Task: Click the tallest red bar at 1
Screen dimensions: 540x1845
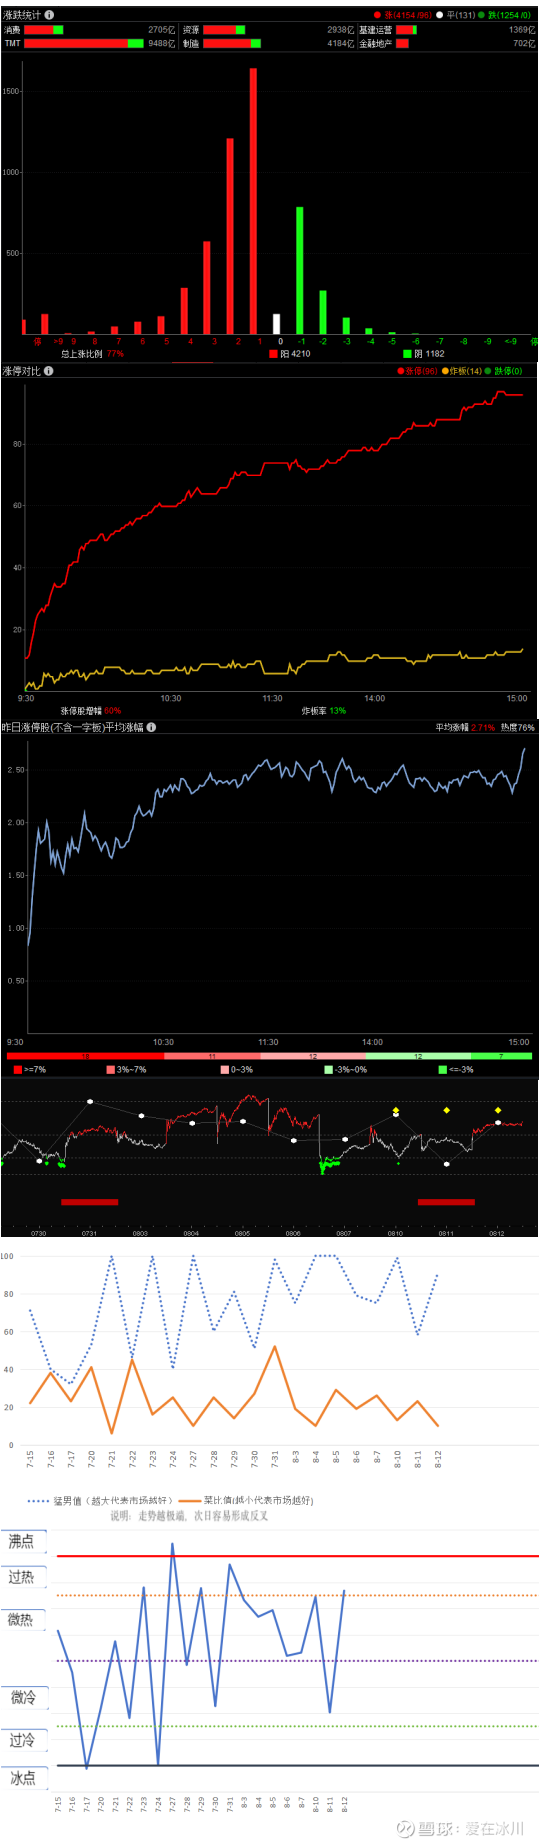Action: [253, 201]
